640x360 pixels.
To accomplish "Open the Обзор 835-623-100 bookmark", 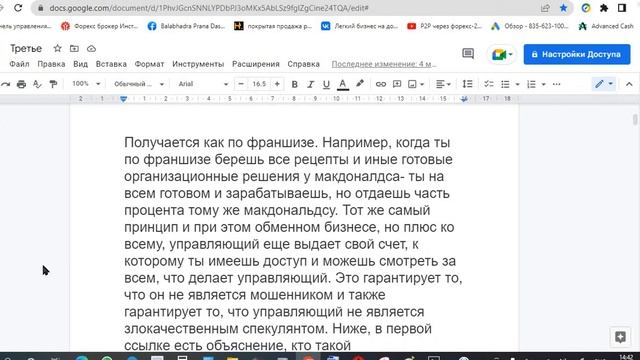I will 530,26.
